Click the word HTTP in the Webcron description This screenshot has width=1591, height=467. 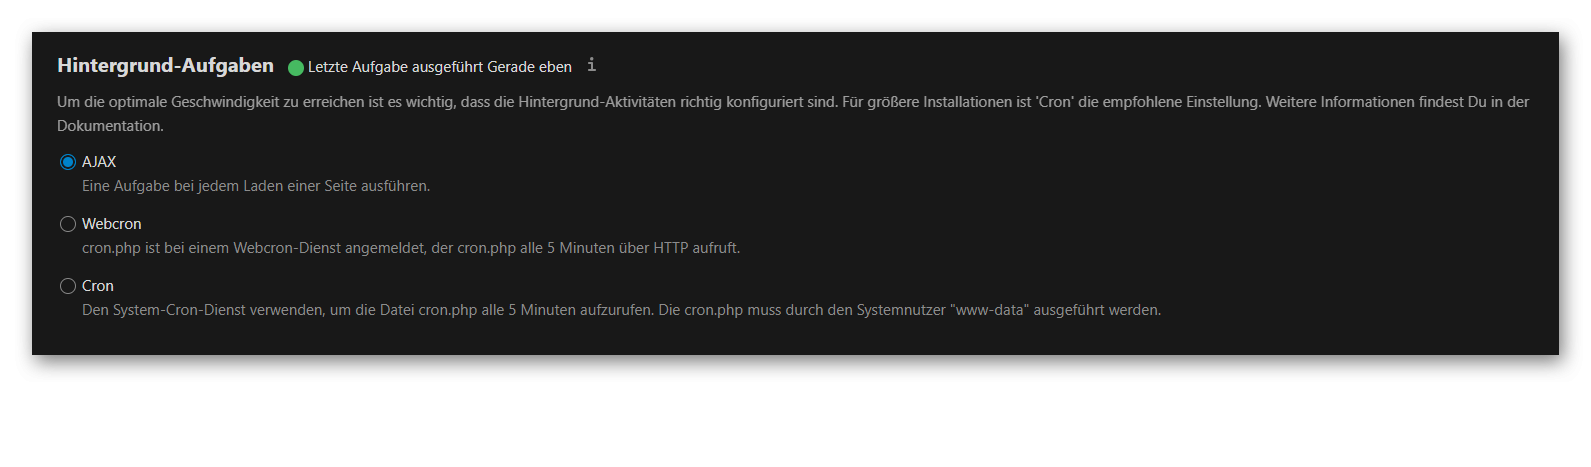671,248
